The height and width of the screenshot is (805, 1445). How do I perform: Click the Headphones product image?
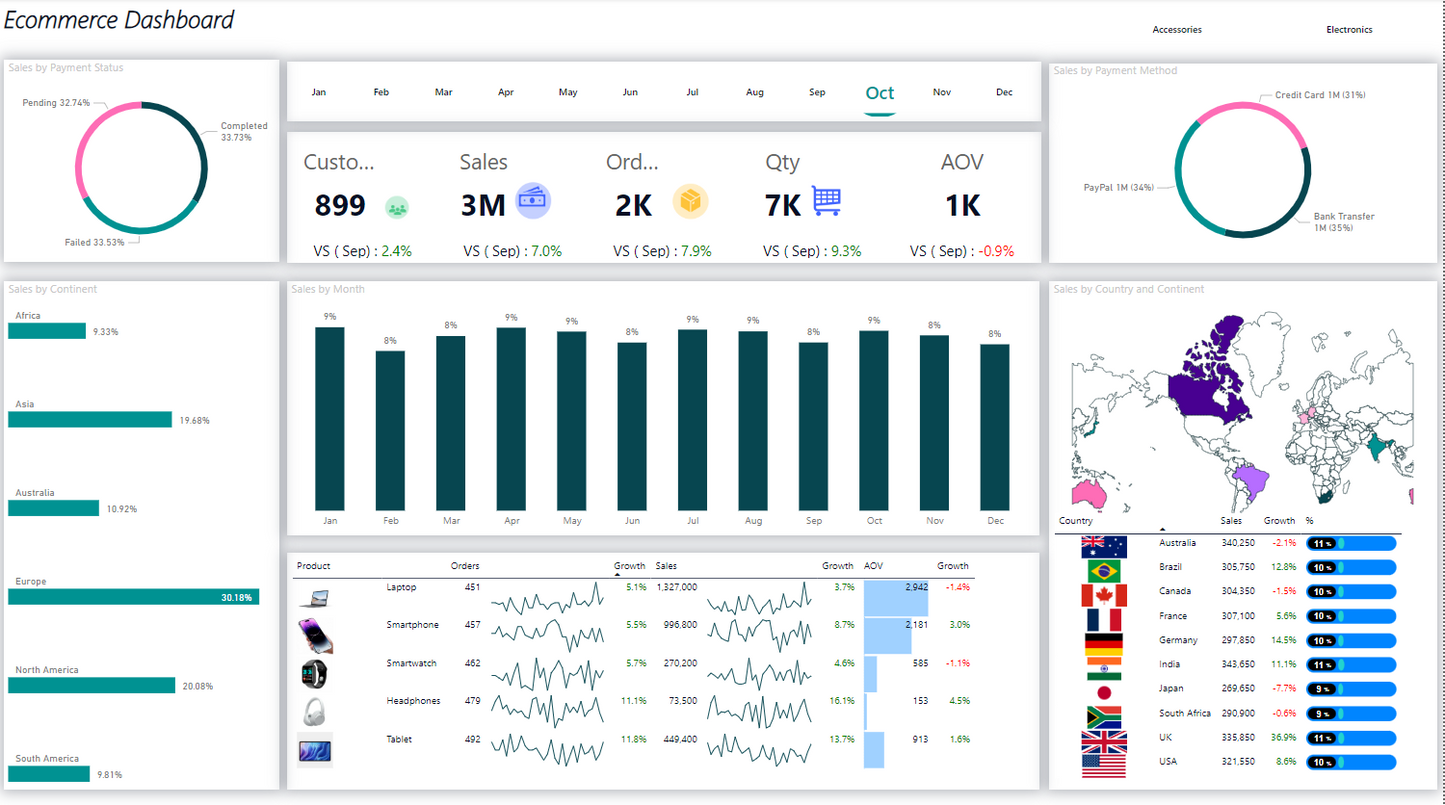(314, 711)
